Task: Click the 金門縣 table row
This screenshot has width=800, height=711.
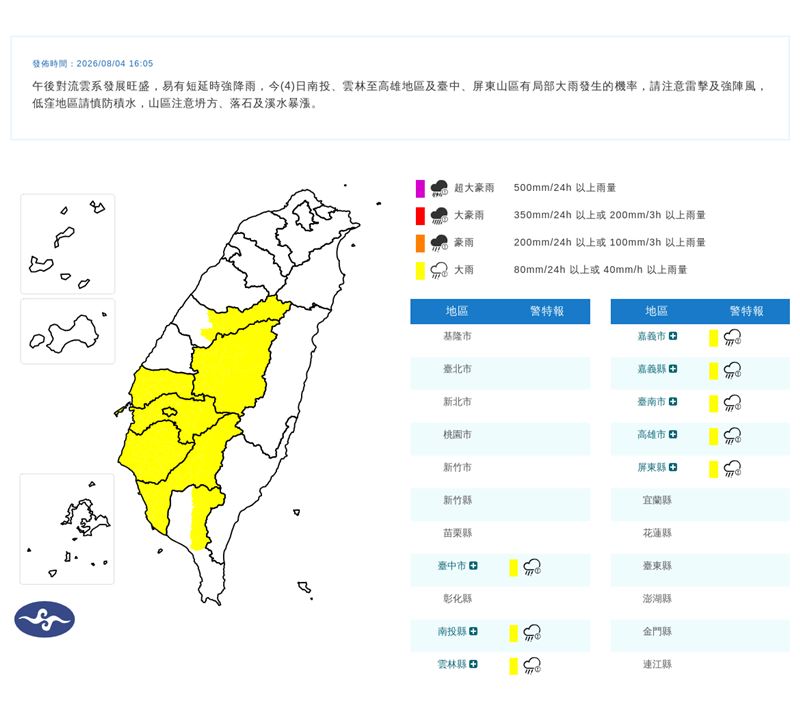Action: 700,635
